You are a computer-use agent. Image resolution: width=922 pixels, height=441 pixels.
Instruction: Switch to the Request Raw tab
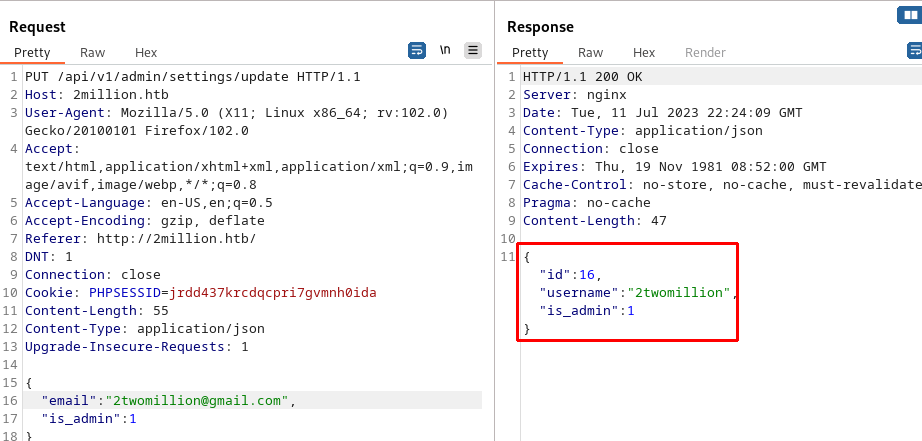tap(92, 52)
